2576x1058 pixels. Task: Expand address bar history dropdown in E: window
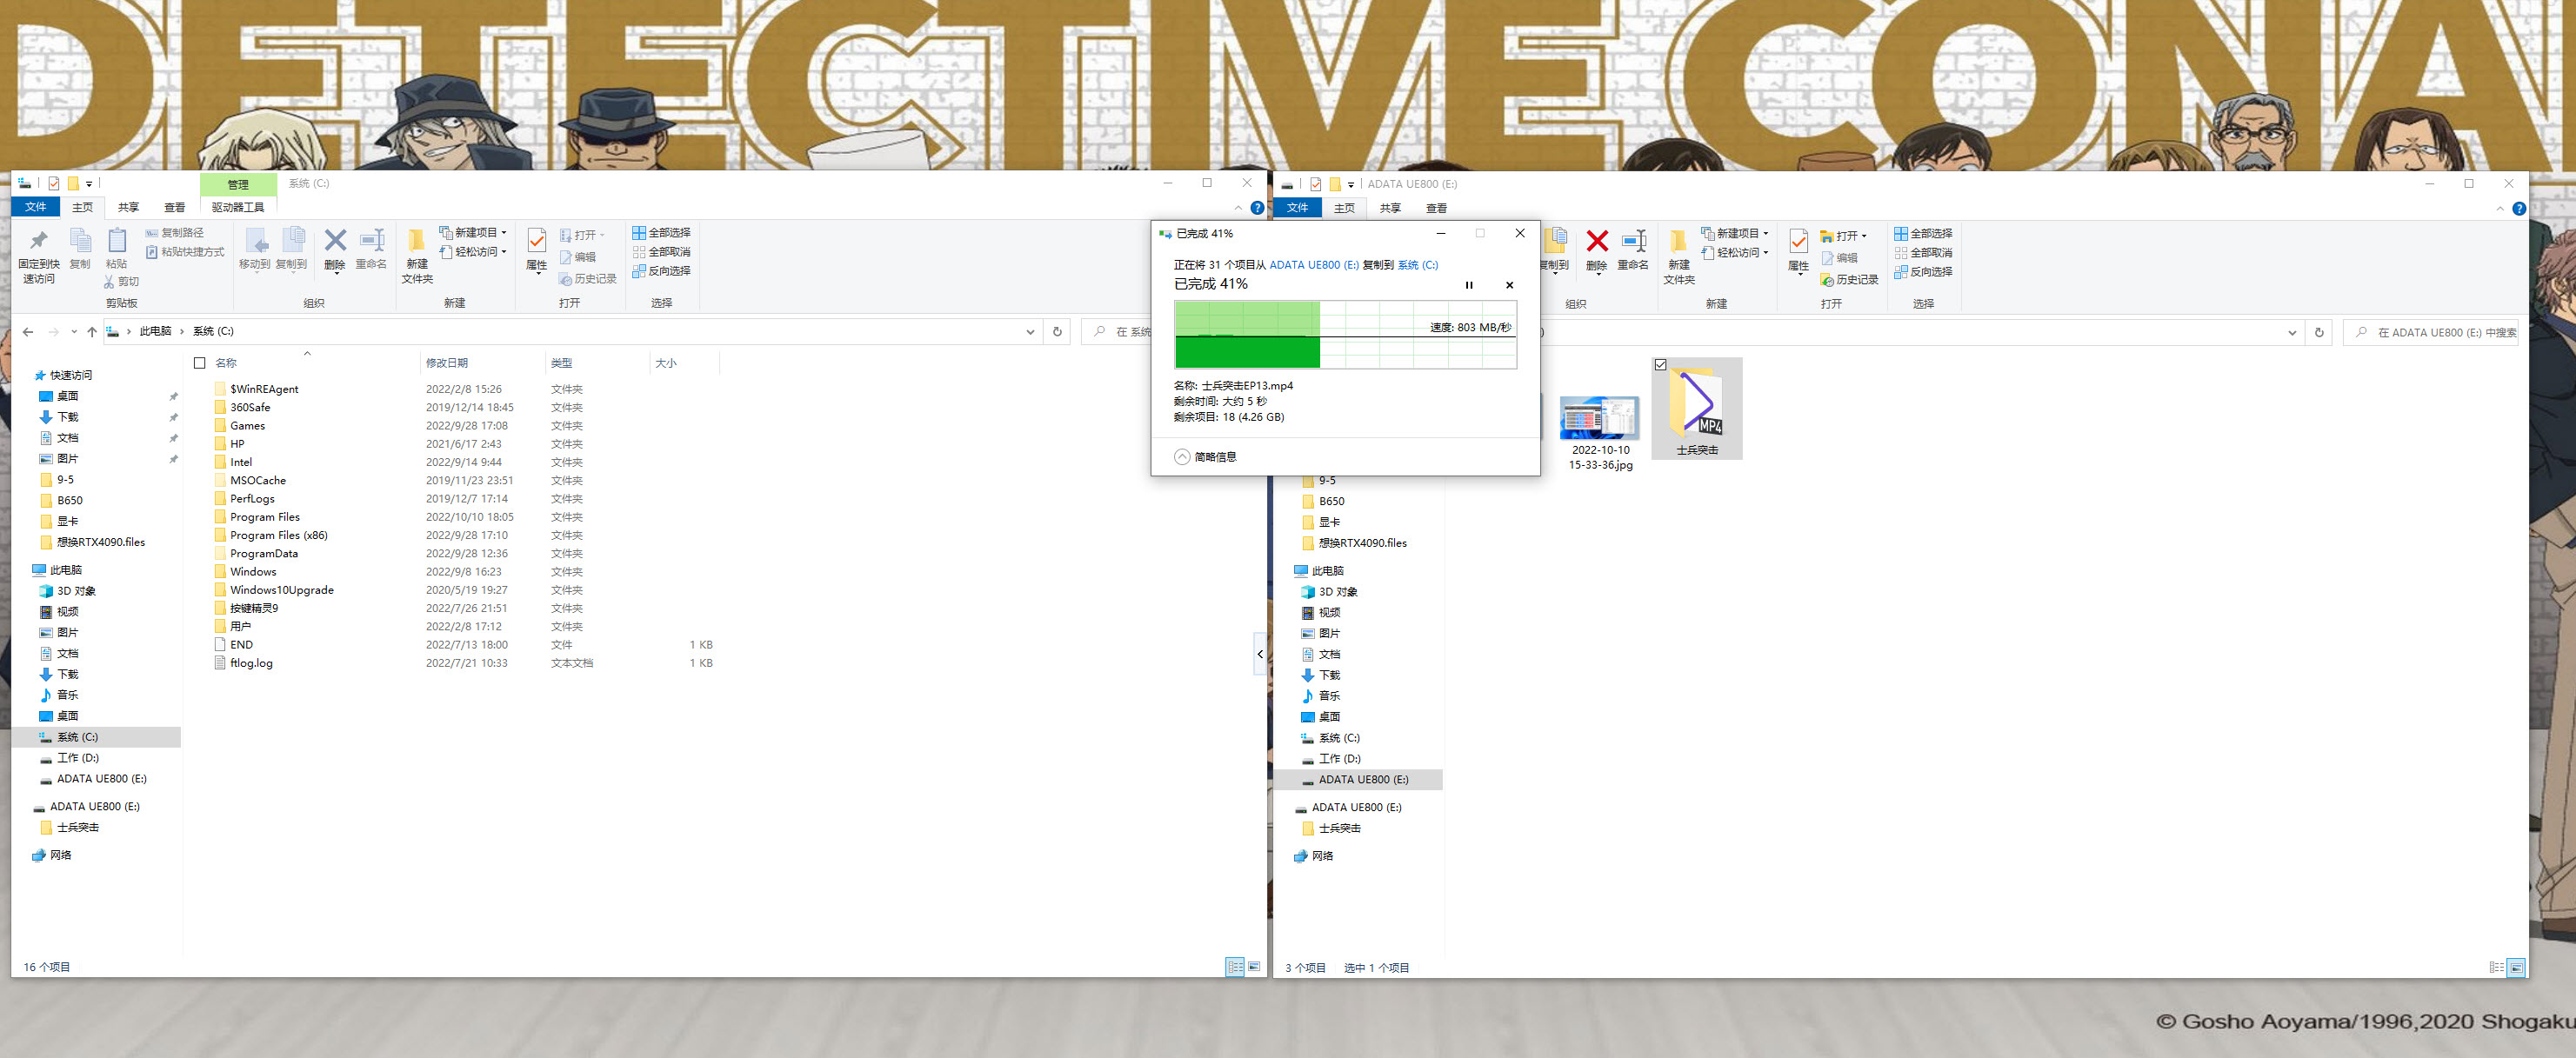[2291, 332]
